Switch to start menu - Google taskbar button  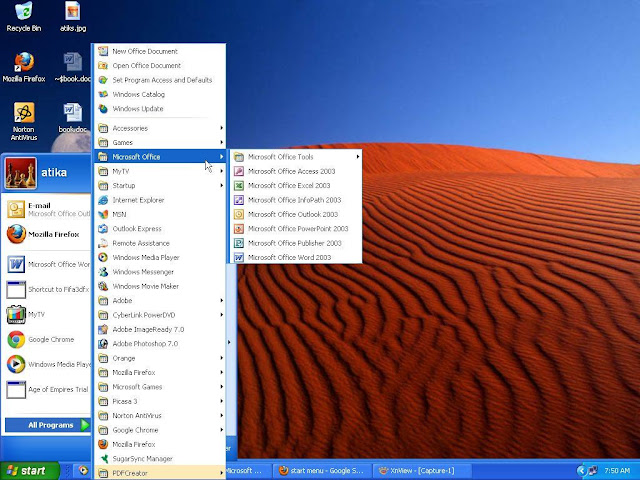(x=321, y=471)
